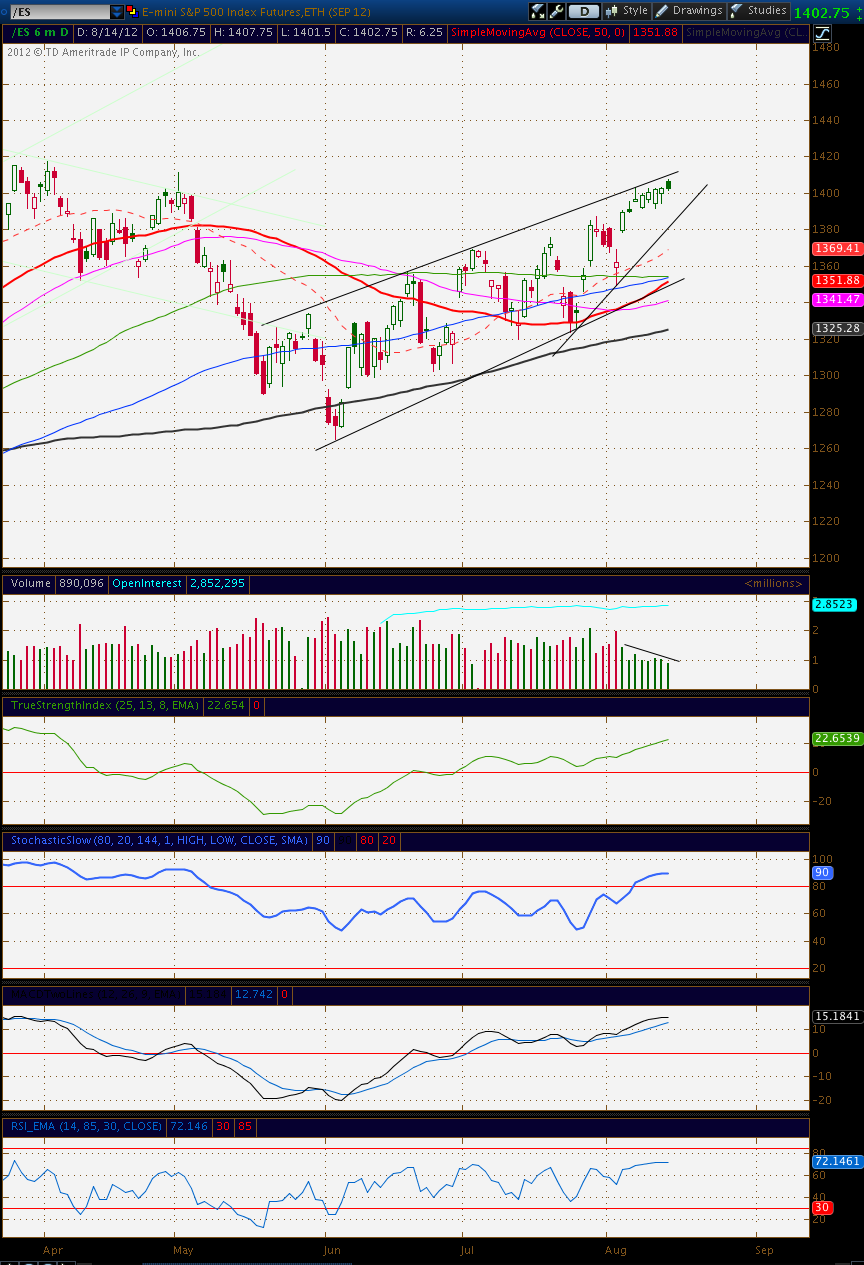The height and width of the screenshot is (1265, 864).
Task: Click the 1369.41 price bubble
Action: 837,248
